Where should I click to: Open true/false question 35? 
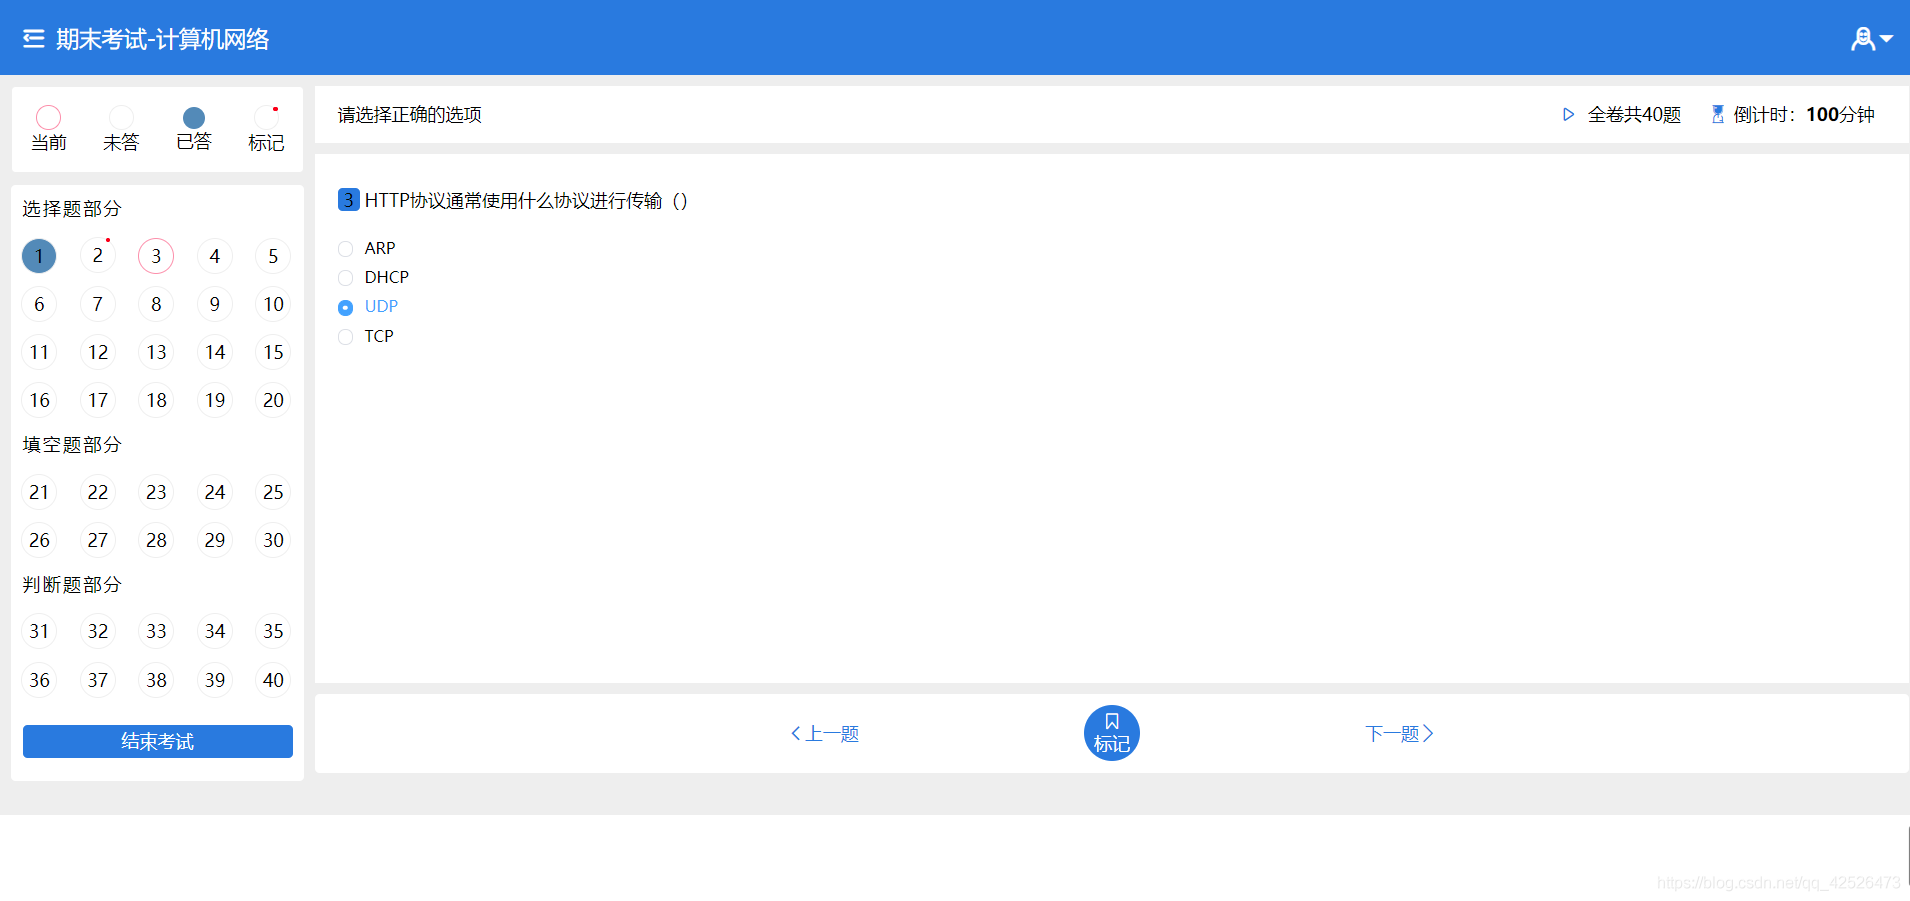[x=273, y=631]
